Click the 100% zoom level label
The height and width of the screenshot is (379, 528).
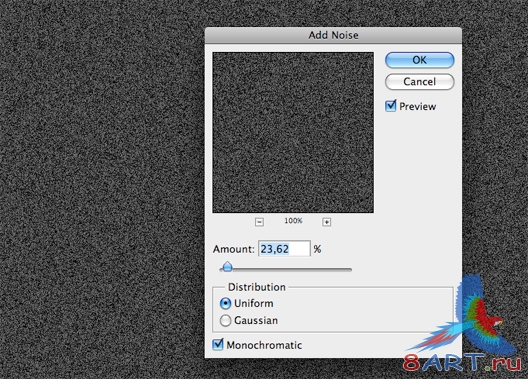coord(293,221)
